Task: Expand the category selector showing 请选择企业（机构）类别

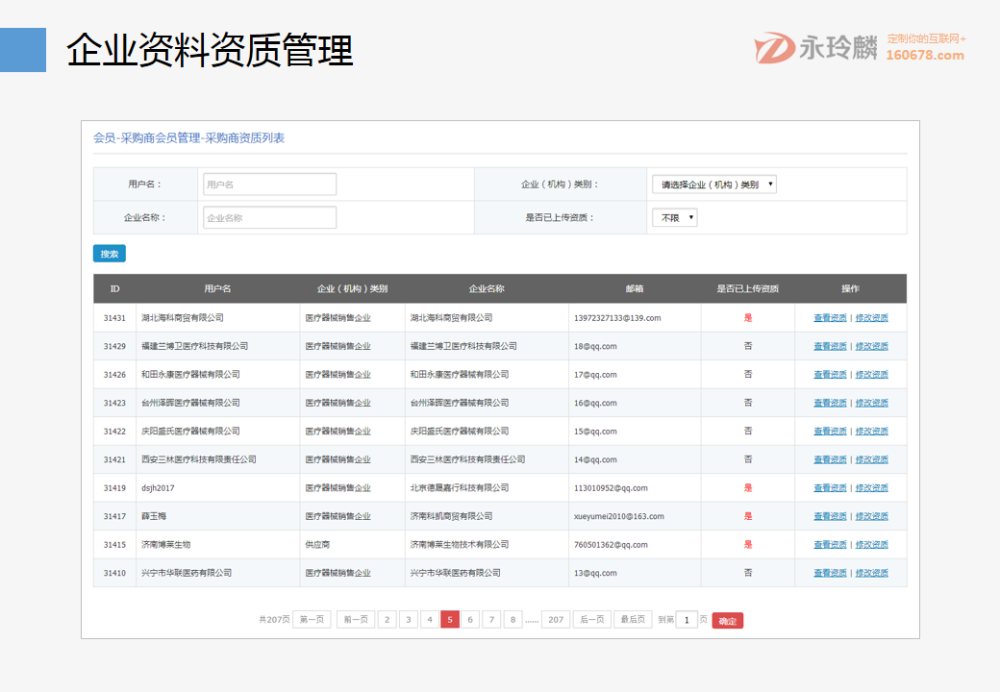Action: (713, 184)
